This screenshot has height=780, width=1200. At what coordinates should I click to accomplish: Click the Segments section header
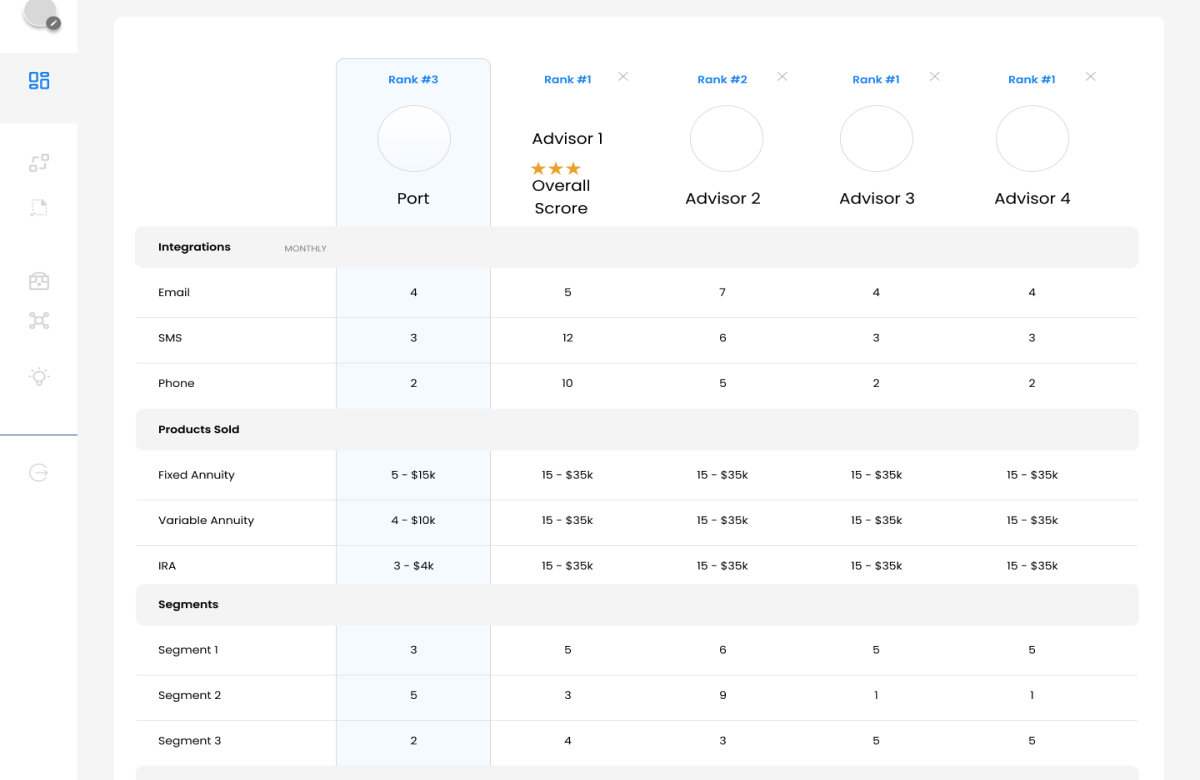pos(188,604)
